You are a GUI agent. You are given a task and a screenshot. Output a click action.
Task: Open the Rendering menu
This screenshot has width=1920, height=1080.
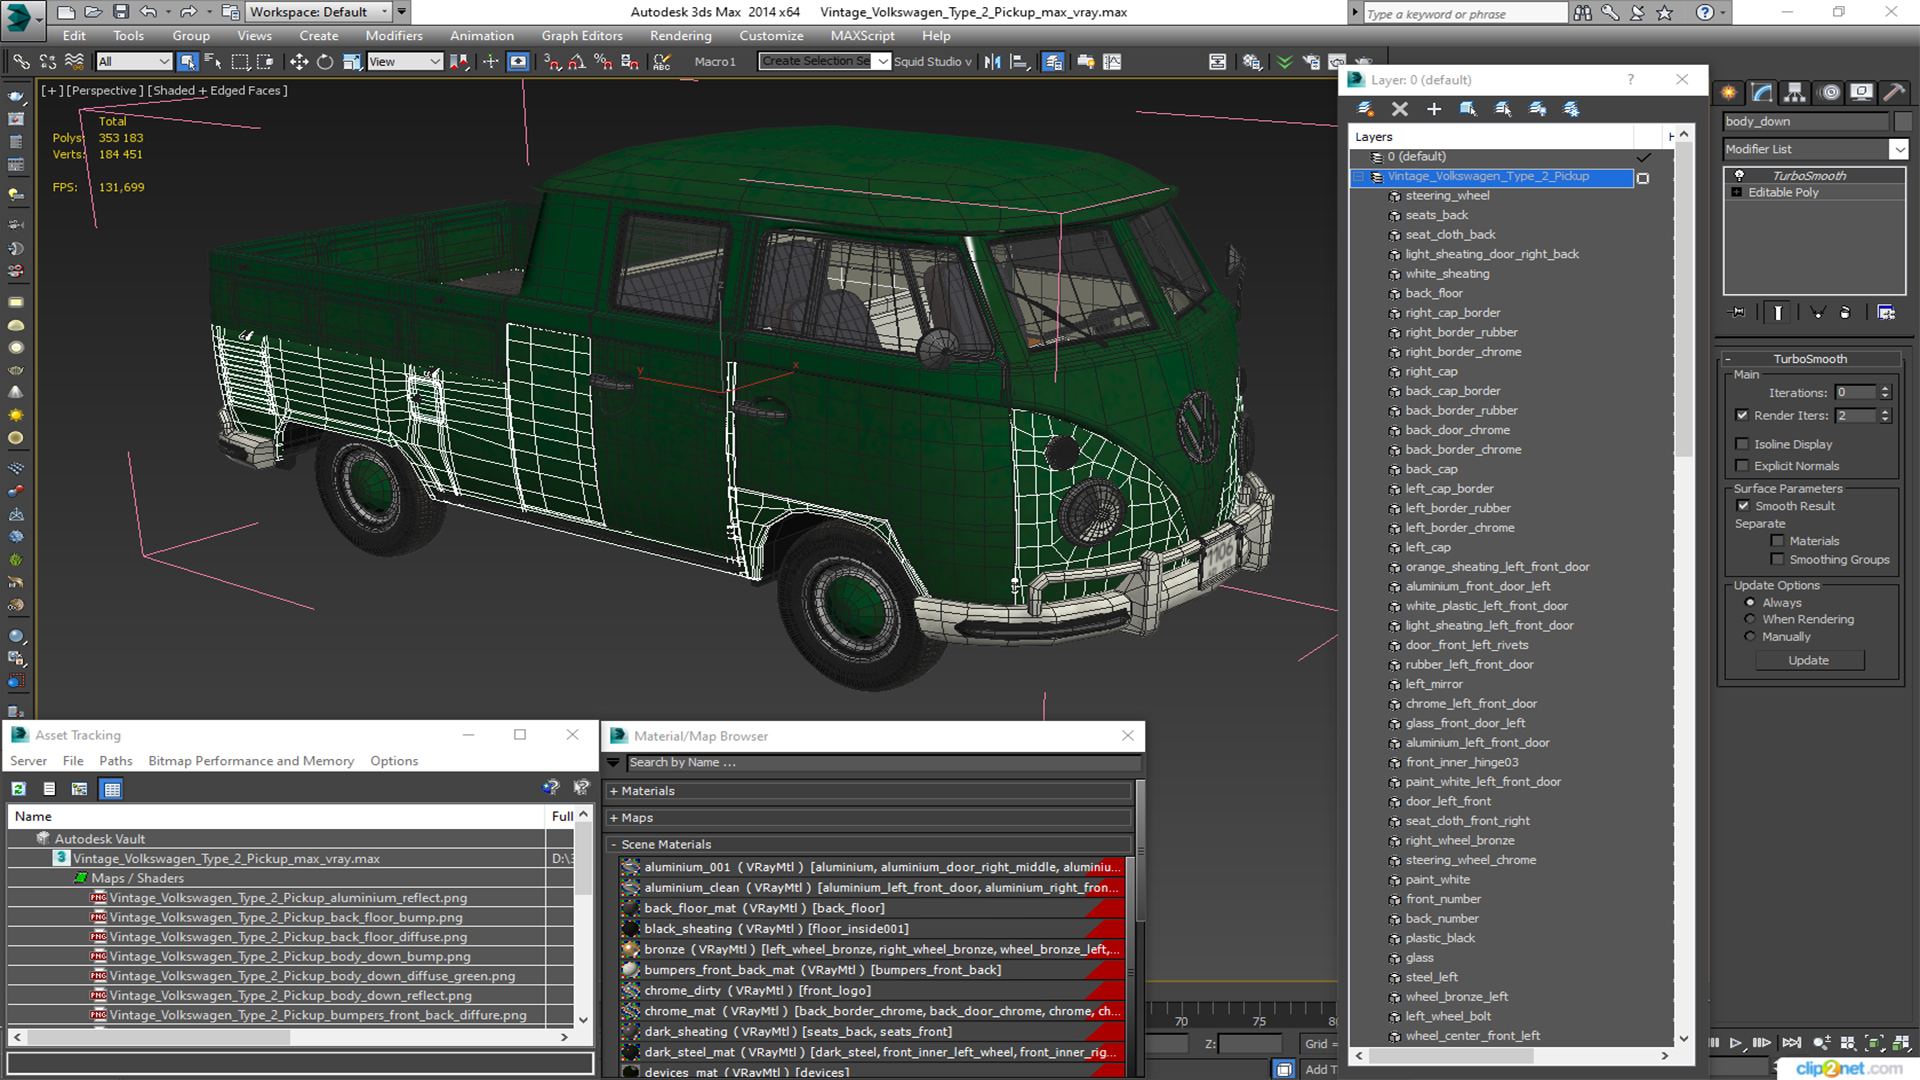click(x=681, y=36)
